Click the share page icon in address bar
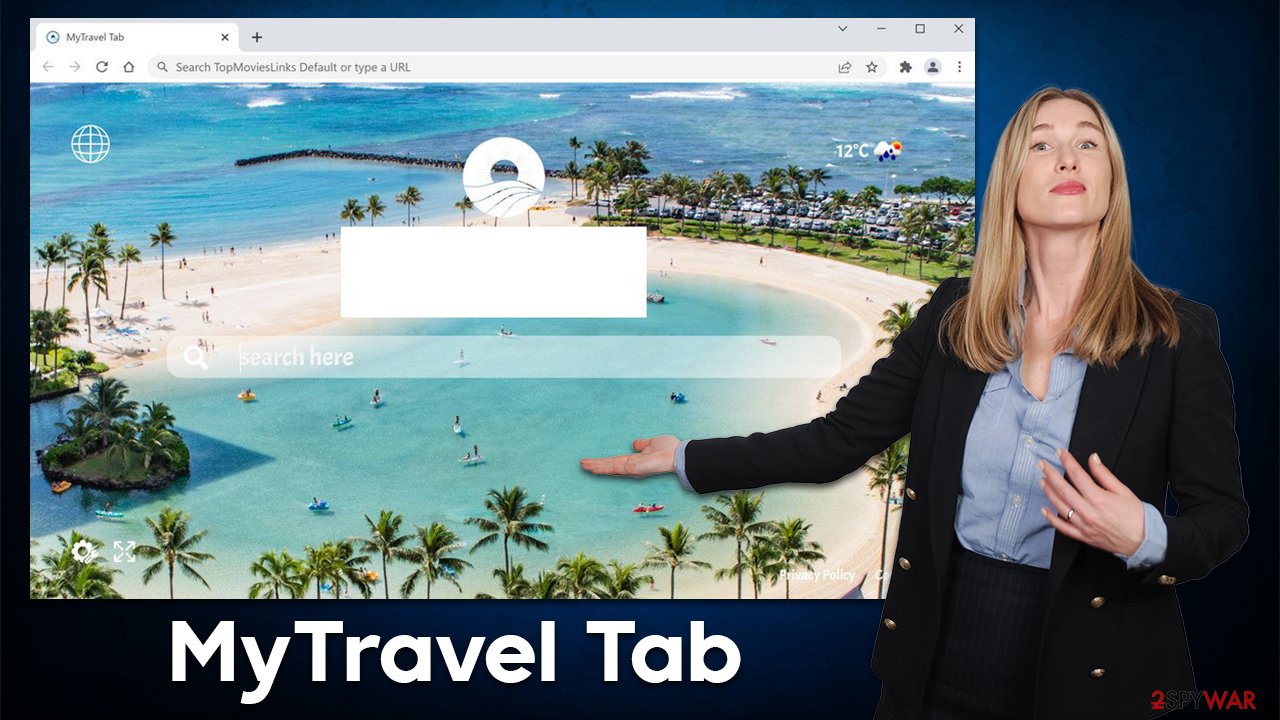This screenshot has width=1280, height=720. pos(845,67)
